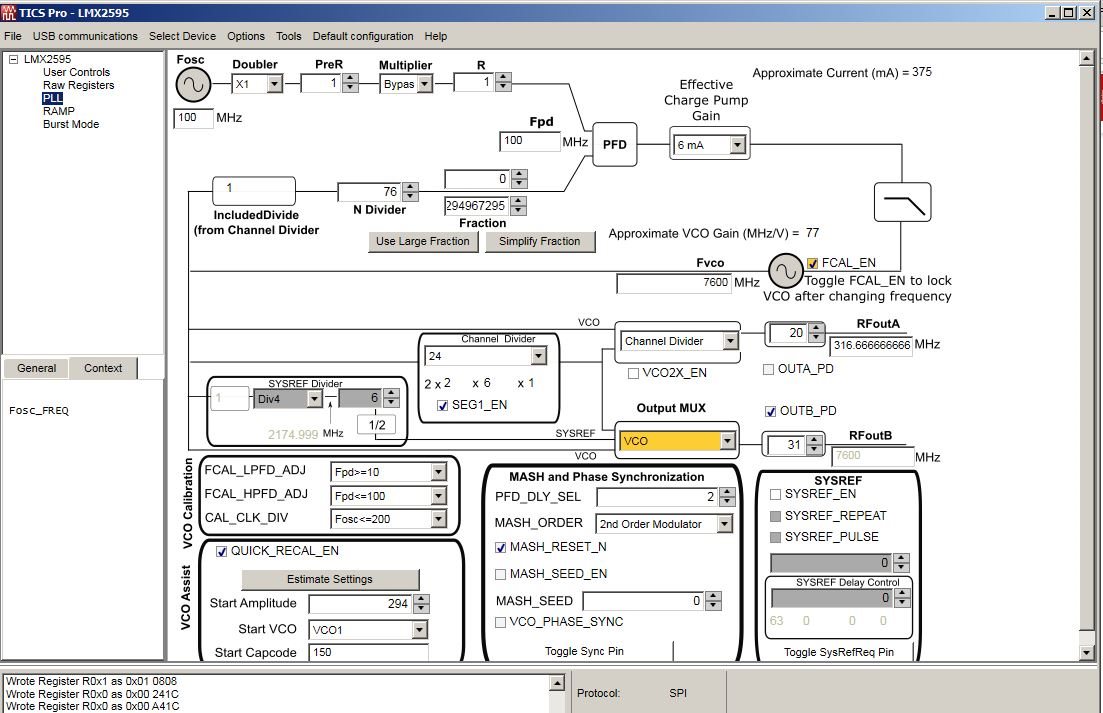The width and height of the screenshot is (1103, 713).
Task: Open the File menu
Action: coord(13,36)
